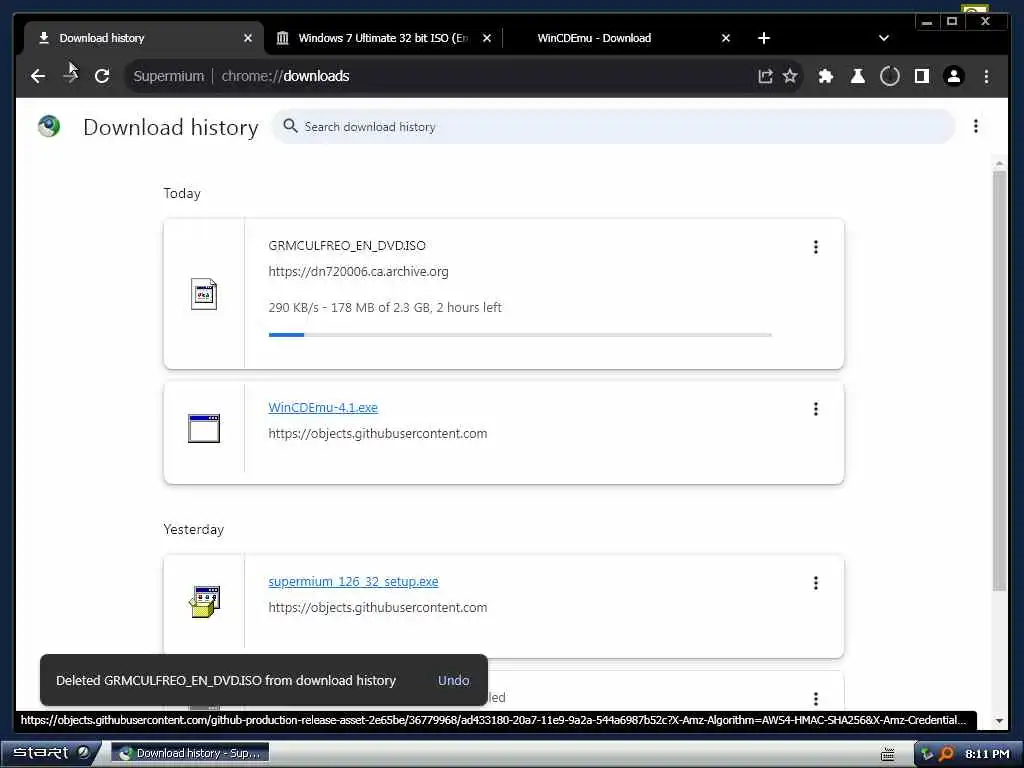
Task: Undo deletion of GRMCULFREO_EN_DVD.ISO
Action: (453, 680)
